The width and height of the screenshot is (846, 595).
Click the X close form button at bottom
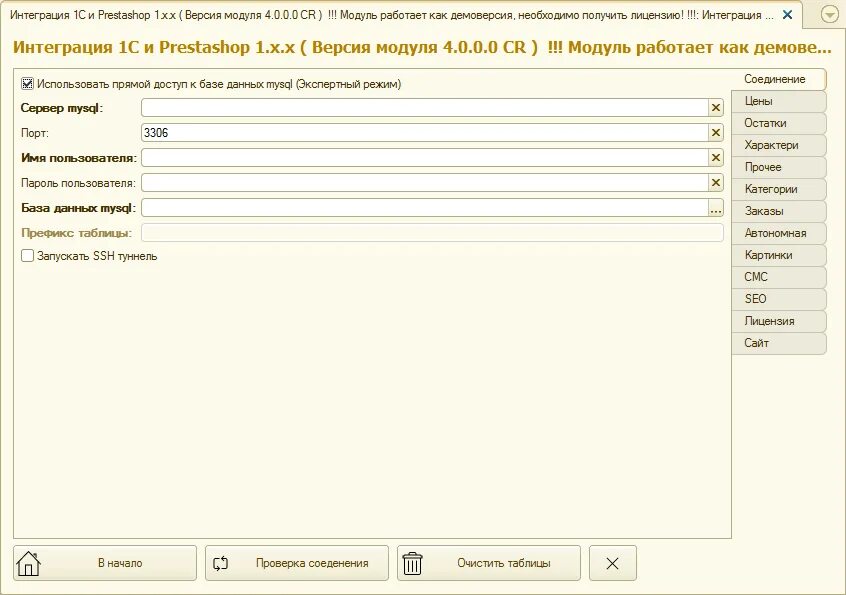612,563
